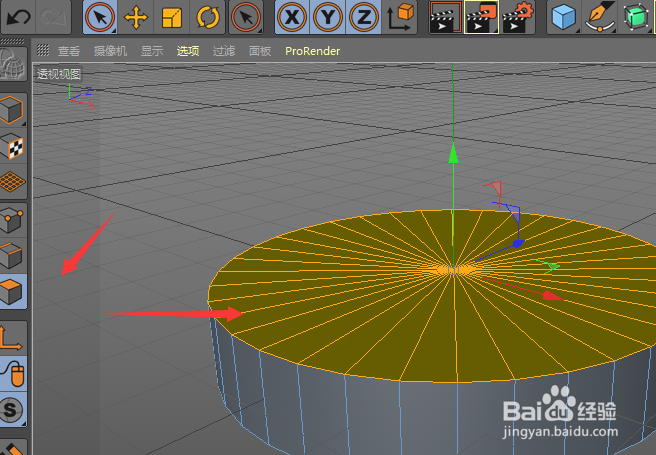Render to Picture Viewer

click(482, 18)
